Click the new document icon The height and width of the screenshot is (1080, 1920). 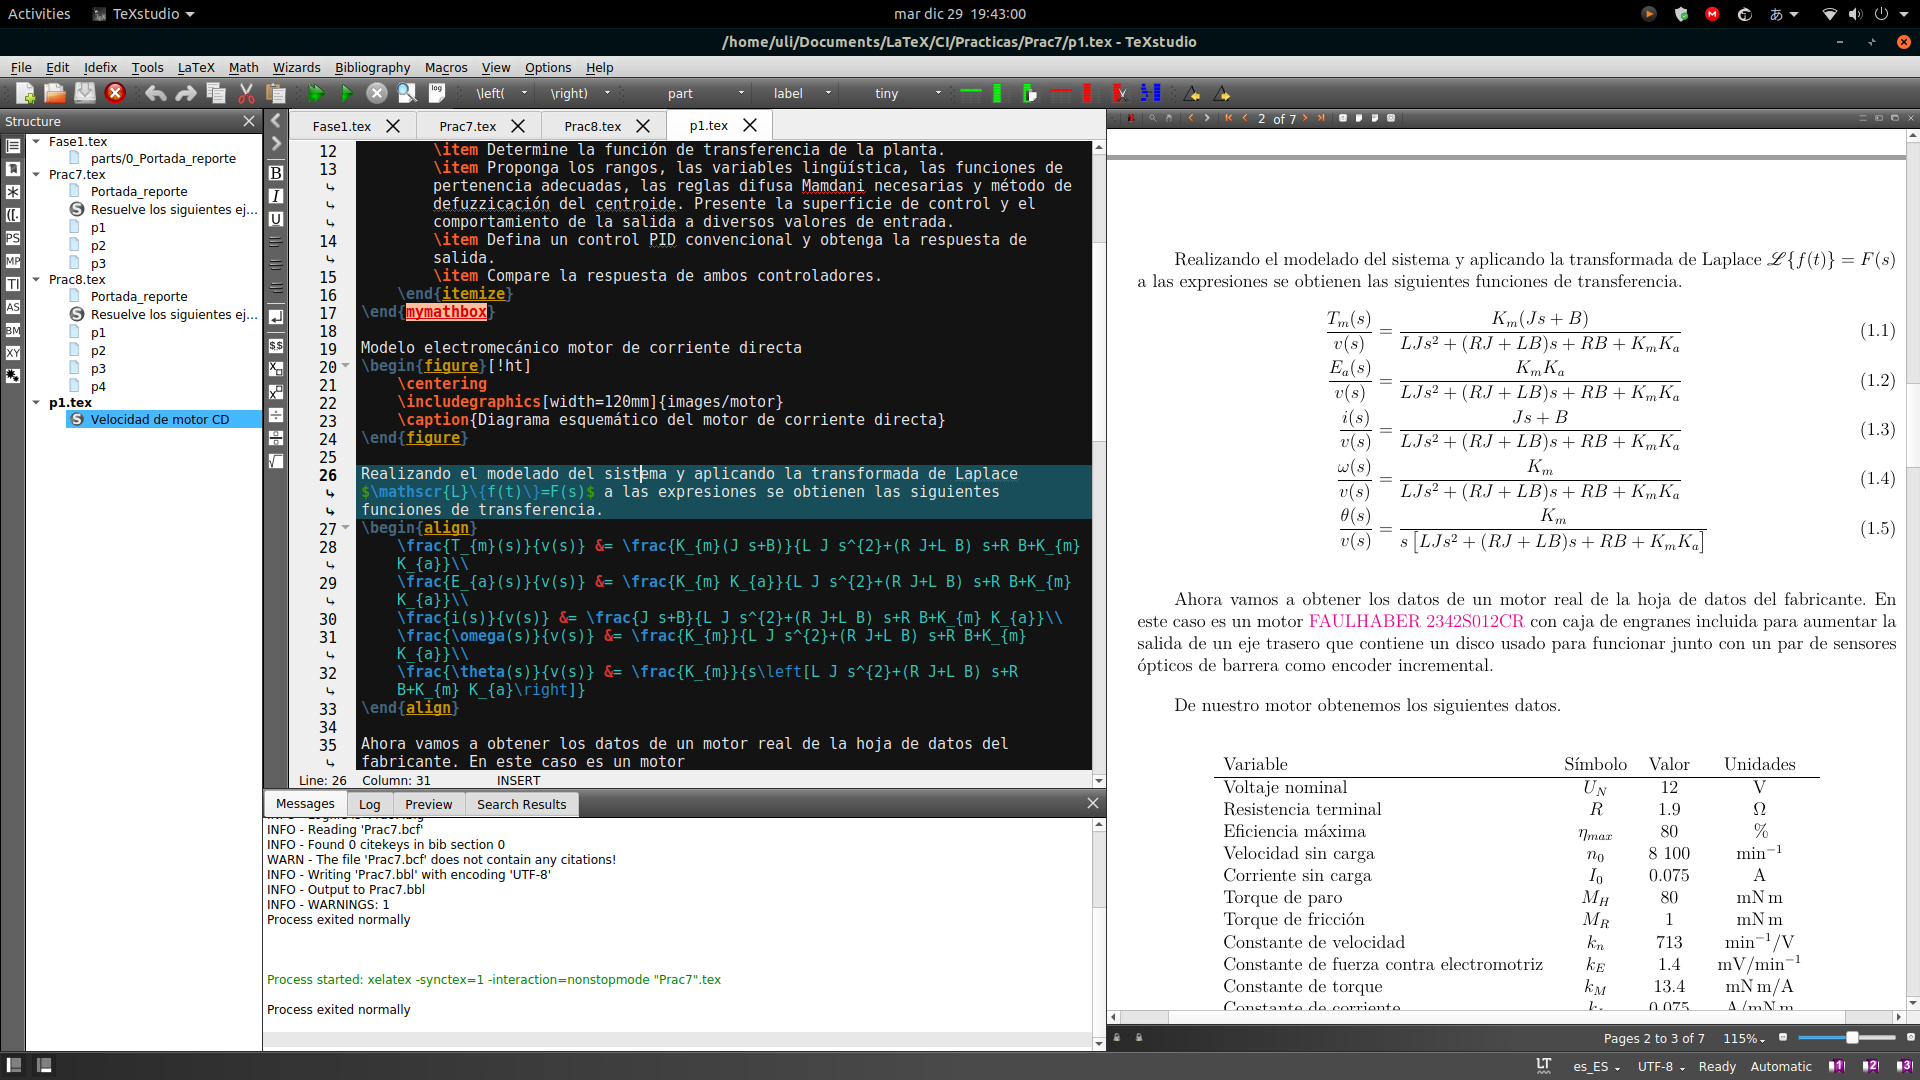coord(25,93)
